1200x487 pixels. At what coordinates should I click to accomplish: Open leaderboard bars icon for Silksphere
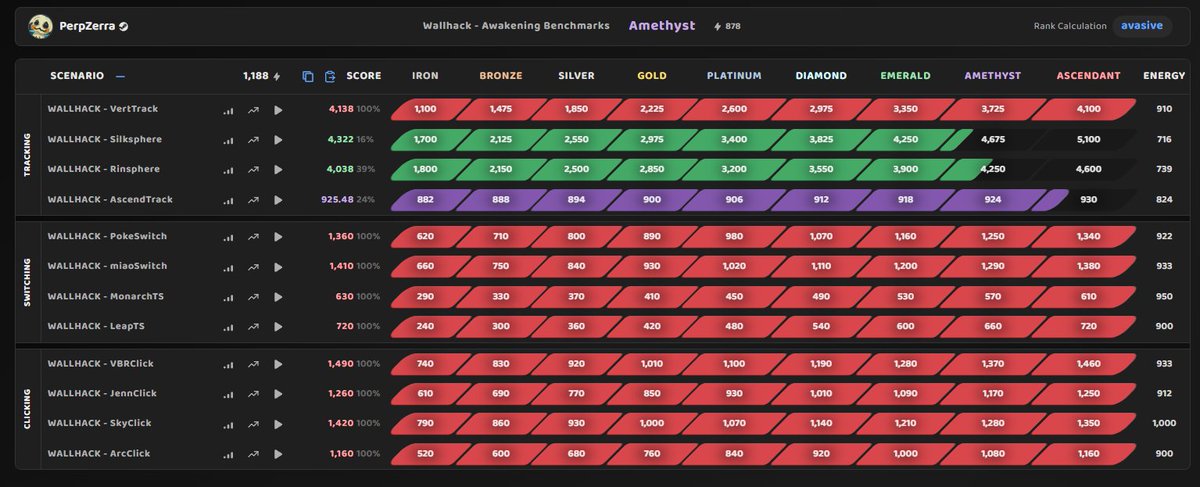(x=228, y=140)
